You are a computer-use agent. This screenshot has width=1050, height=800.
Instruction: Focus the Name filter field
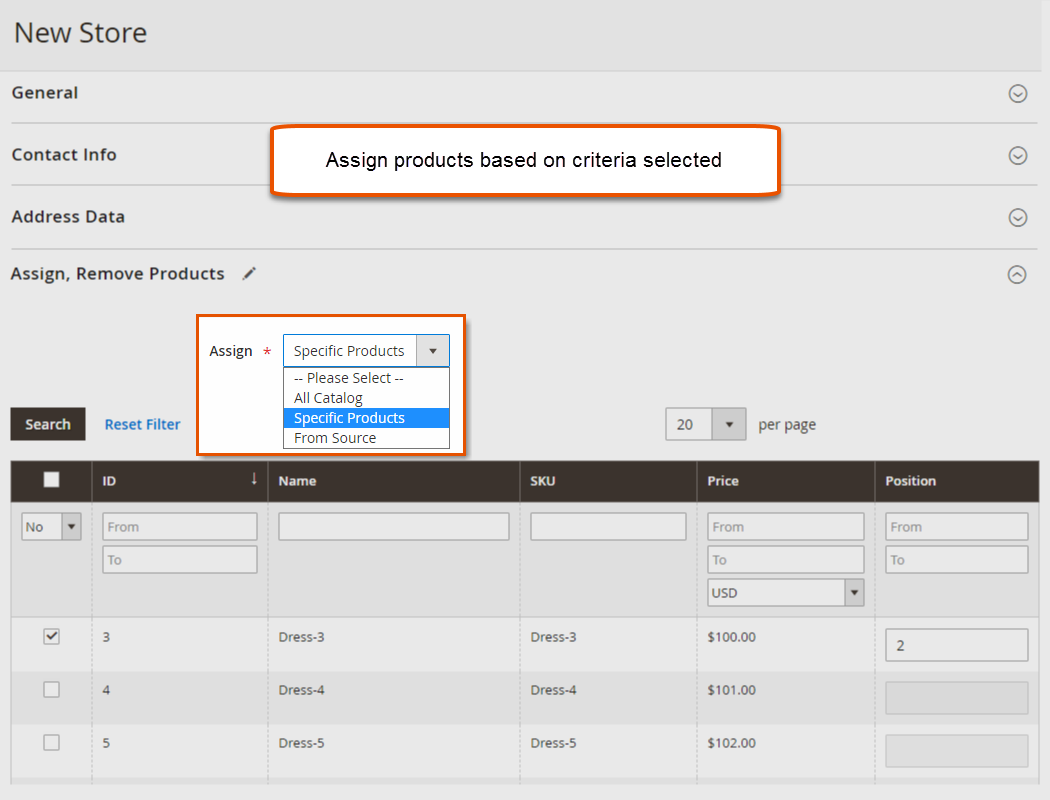(394, 527)
